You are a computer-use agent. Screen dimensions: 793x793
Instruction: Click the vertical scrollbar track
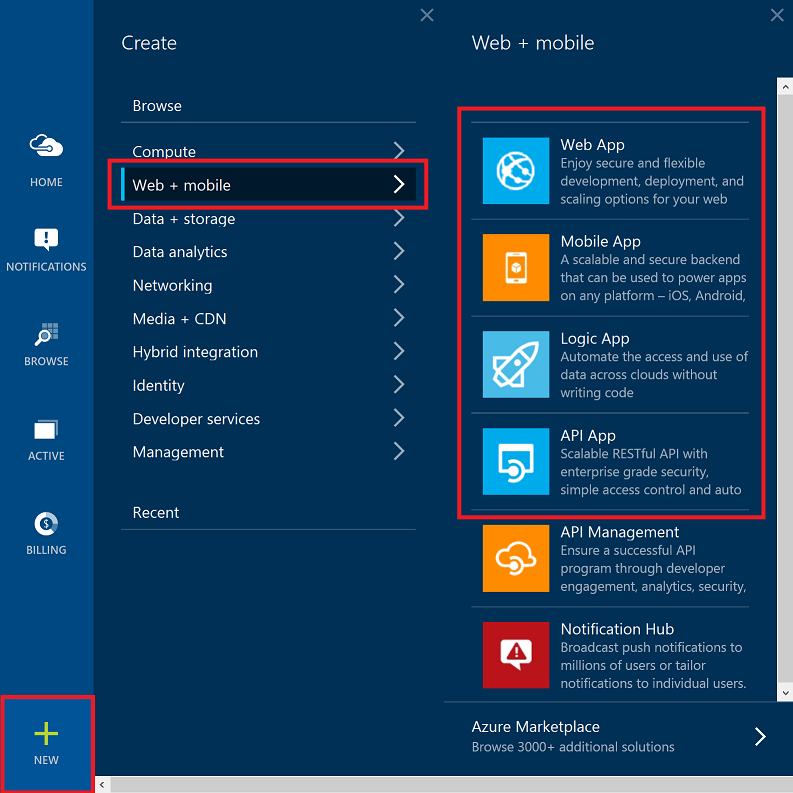[x=785, y=389]
